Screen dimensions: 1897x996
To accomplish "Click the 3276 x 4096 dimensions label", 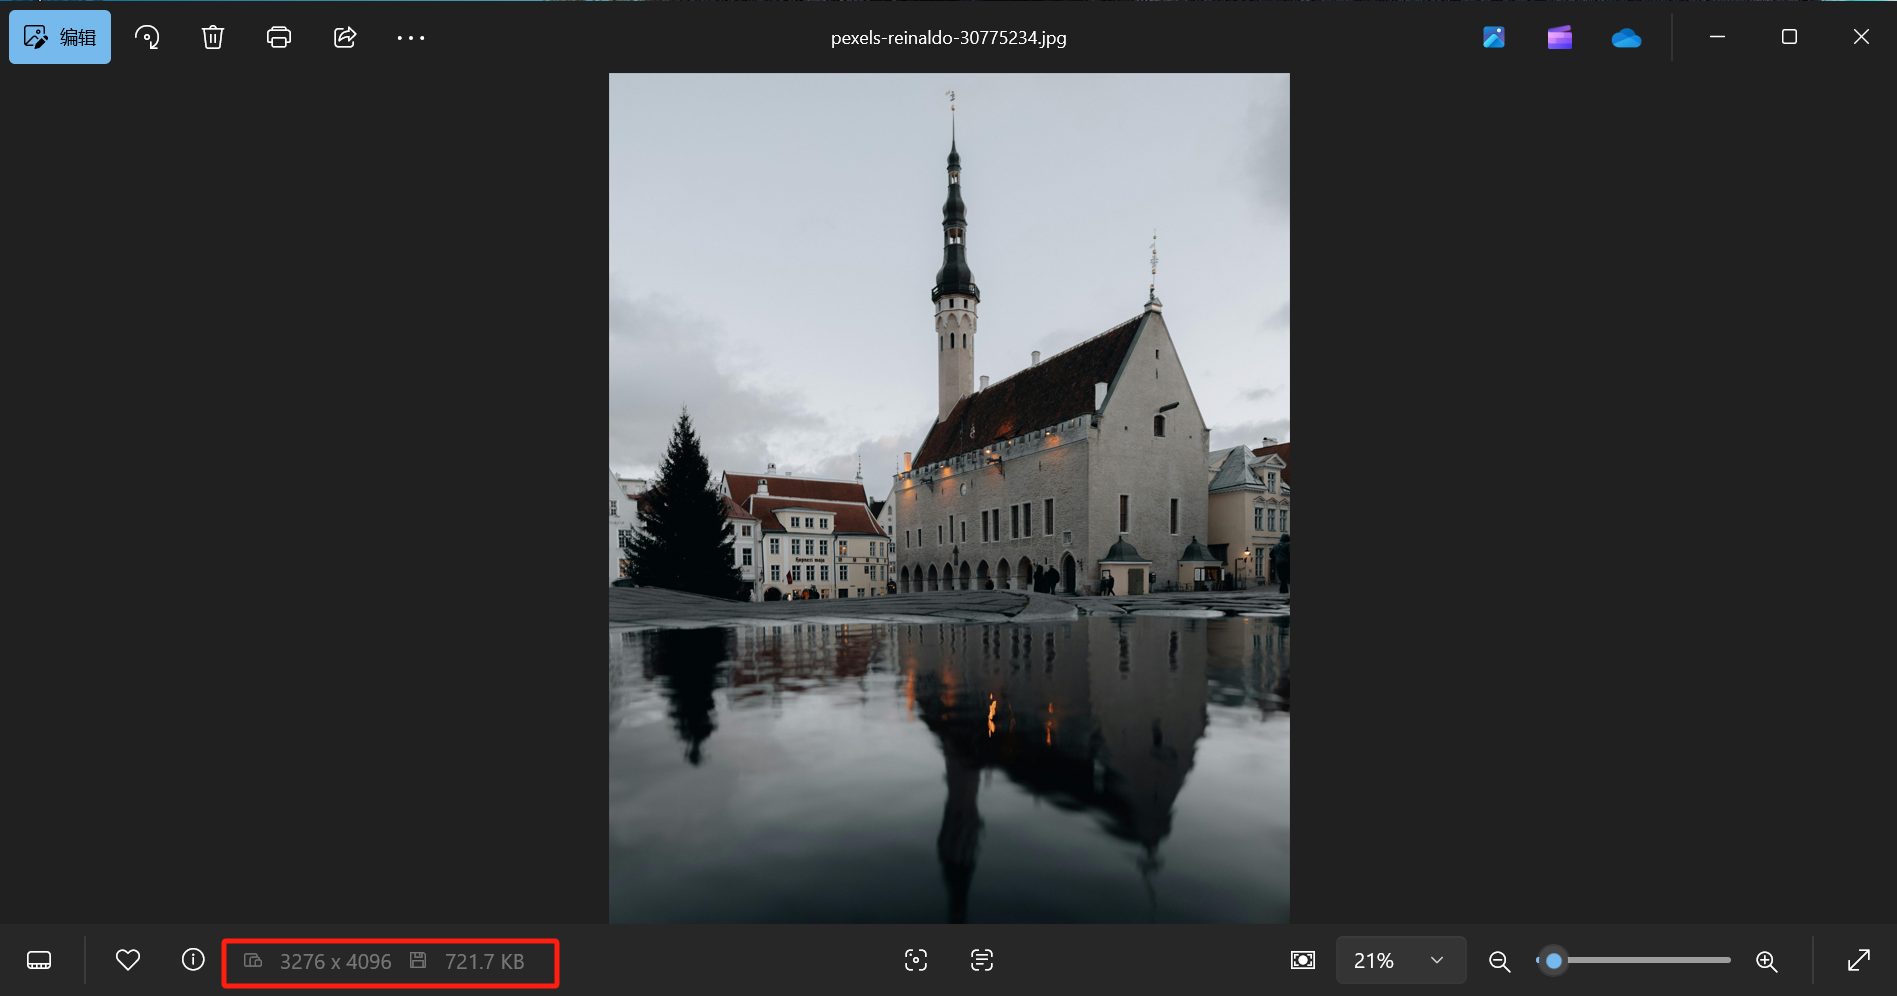I will [335, 961].
